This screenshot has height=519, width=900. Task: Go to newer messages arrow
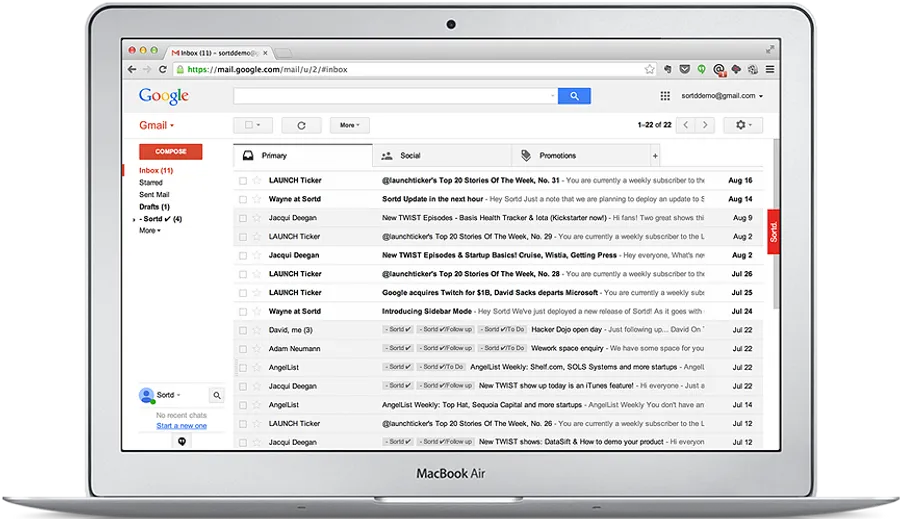685,125
